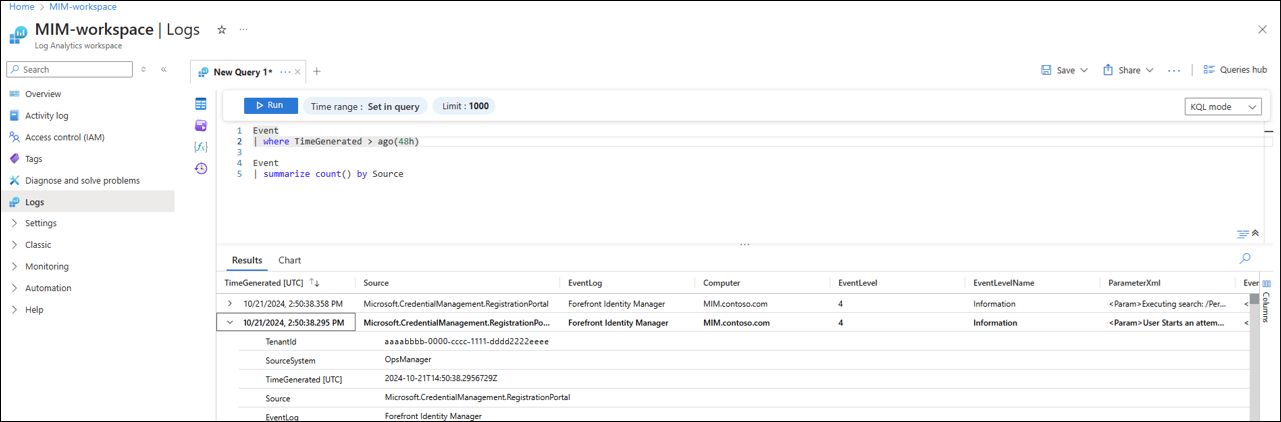Click the Source column header
The width and height of the screenshot is (1281, 422).
(376, 284)
